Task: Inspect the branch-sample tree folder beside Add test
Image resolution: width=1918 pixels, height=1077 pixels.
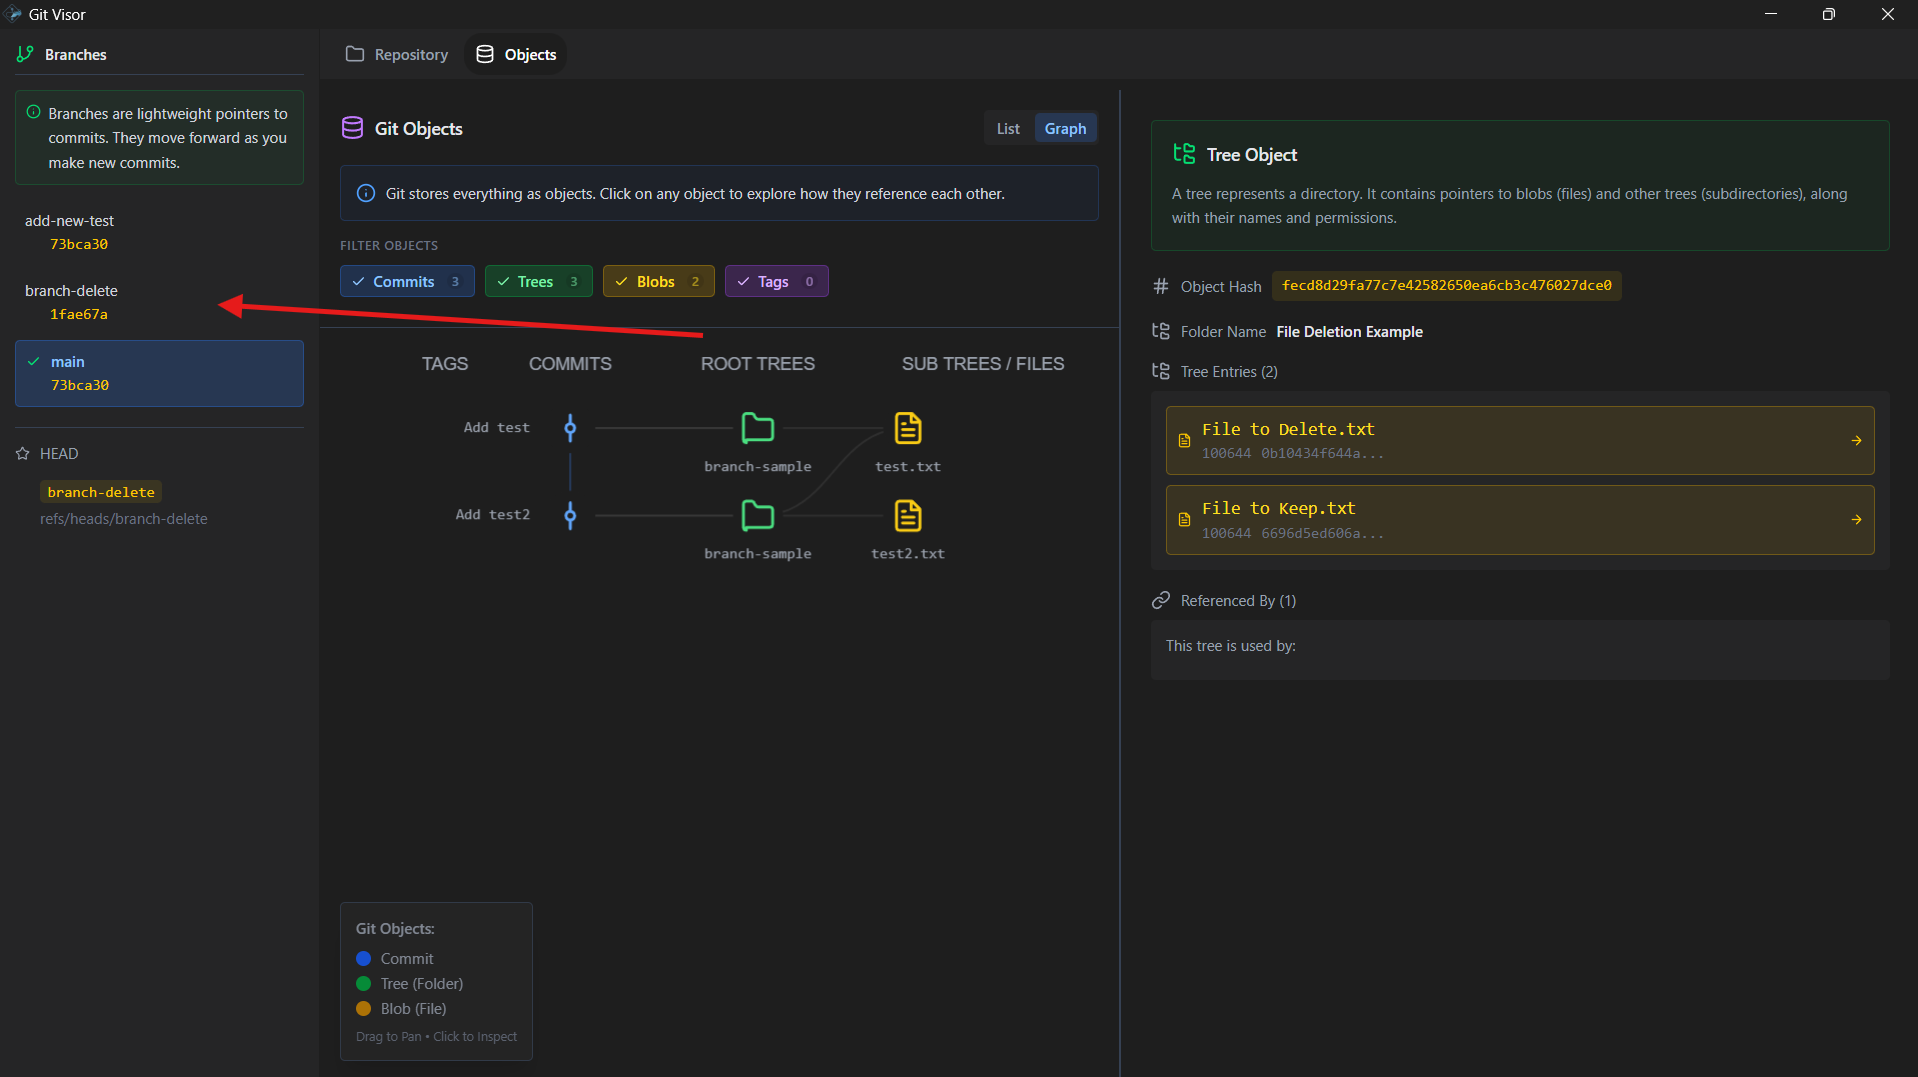Action: 758,428
